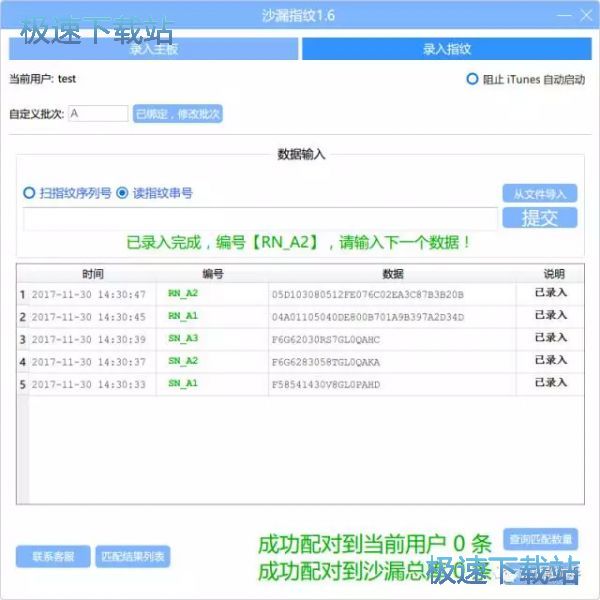Image resolution: width=600 pixels, height=600 pixels.
Task: Click the 提交 submit button
Action: 540,218
